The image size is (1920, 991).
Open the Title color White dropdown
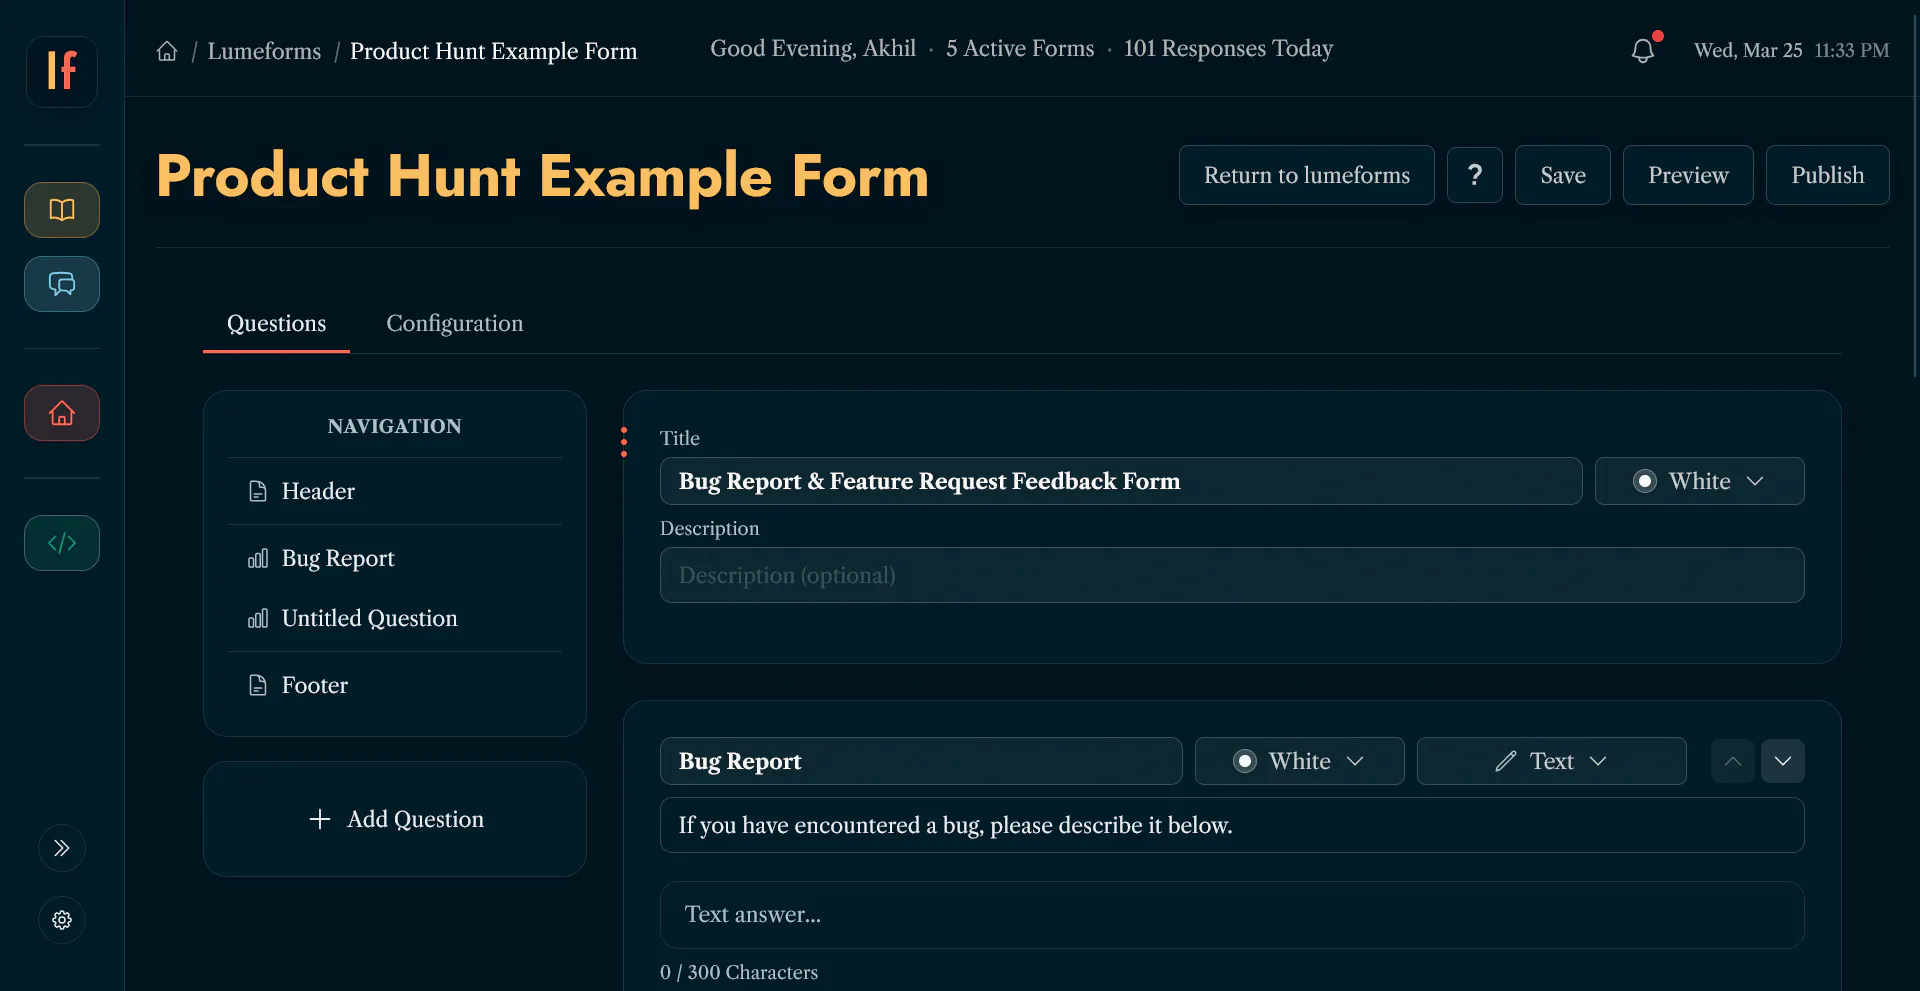click(x=1700, y=481)
